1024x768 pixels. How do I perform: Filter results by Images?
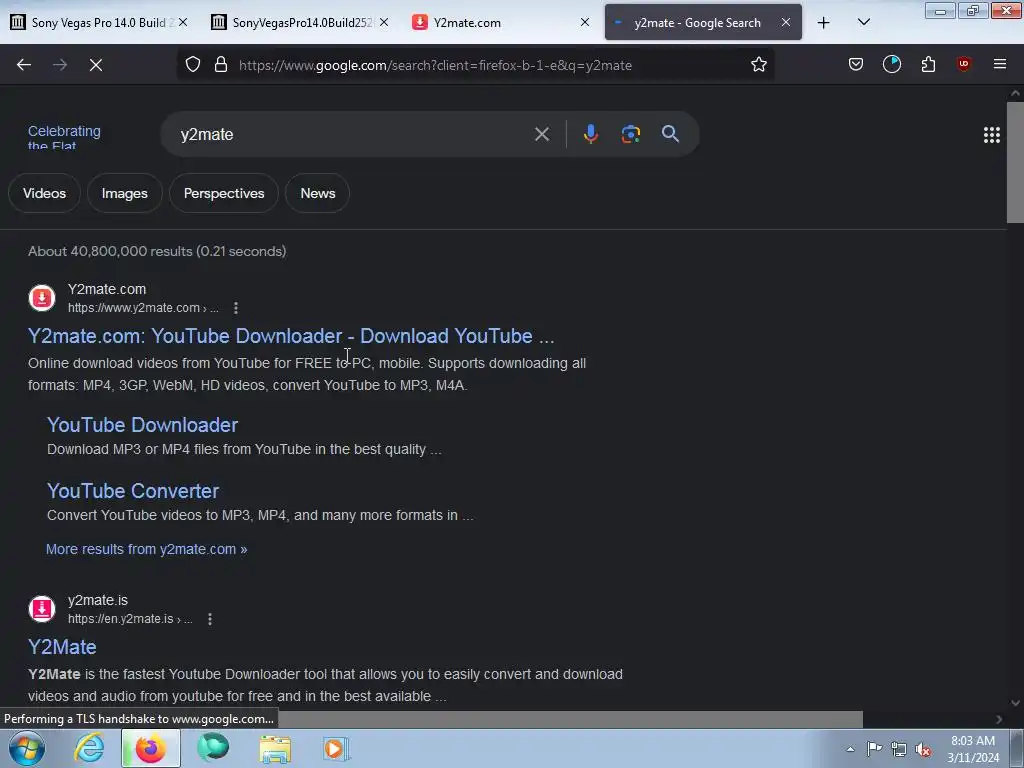click(x=125, y=193)
